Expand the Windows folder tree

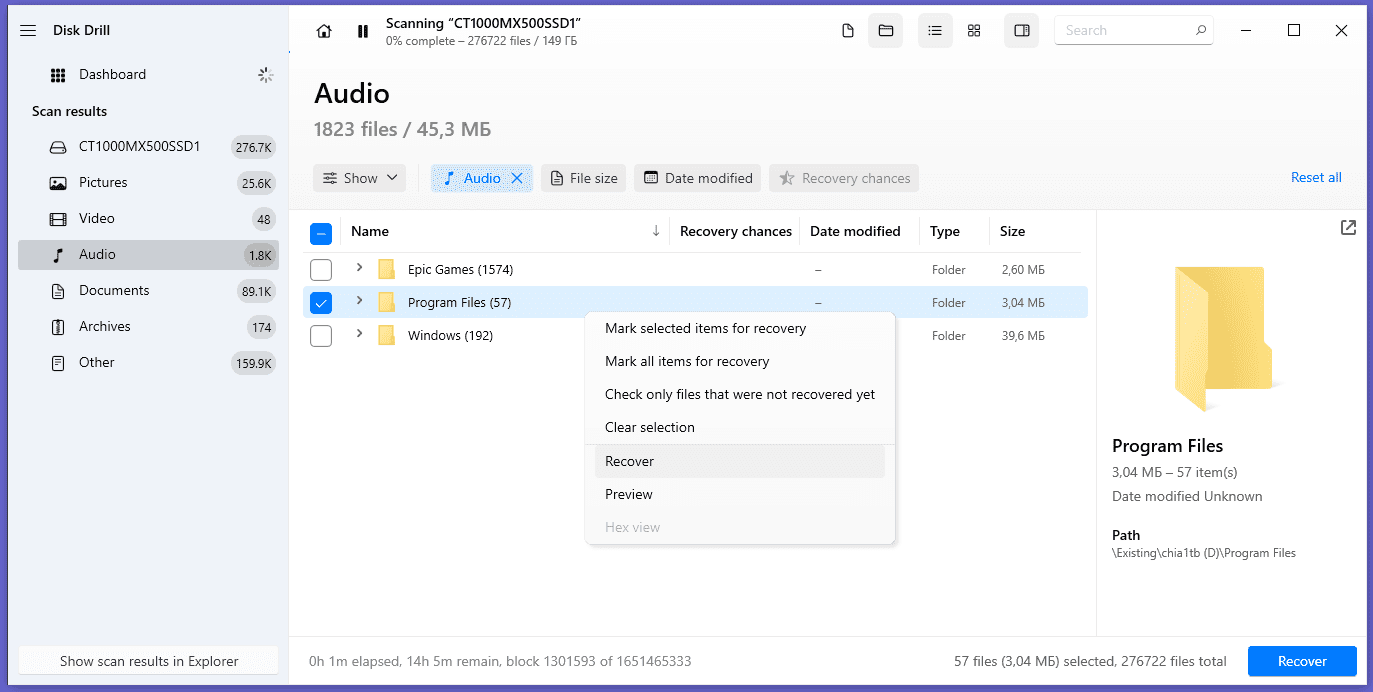pyautogui.click(x=360, y=334)
